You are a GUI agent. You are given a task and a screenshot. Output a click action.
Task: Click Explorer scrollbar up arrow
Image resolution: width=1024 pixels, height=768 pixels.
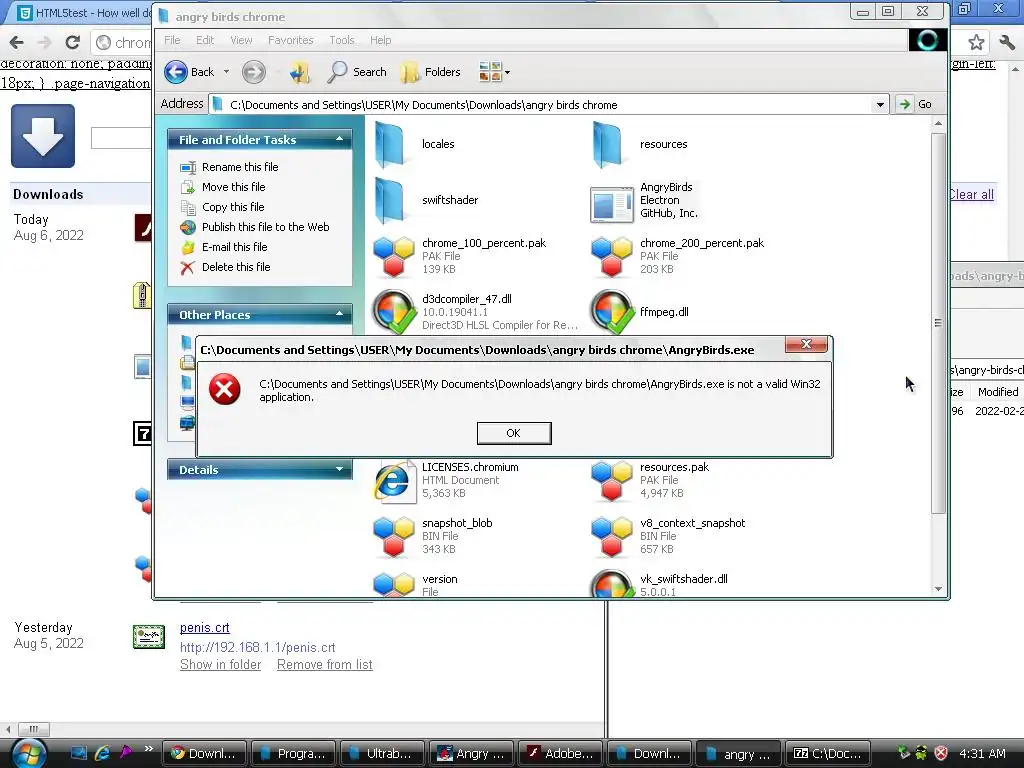pos(938,123)
